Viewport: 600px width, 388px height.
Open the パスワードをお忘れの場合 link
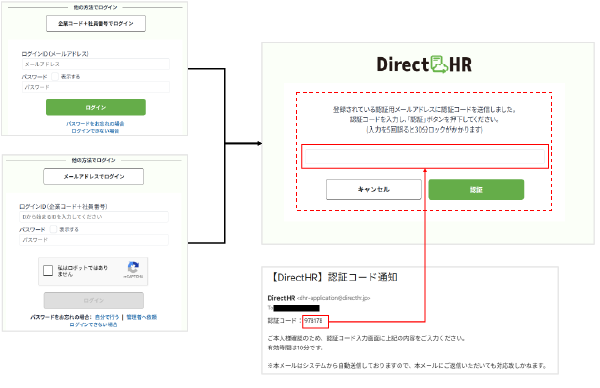[x=95, y=124]
